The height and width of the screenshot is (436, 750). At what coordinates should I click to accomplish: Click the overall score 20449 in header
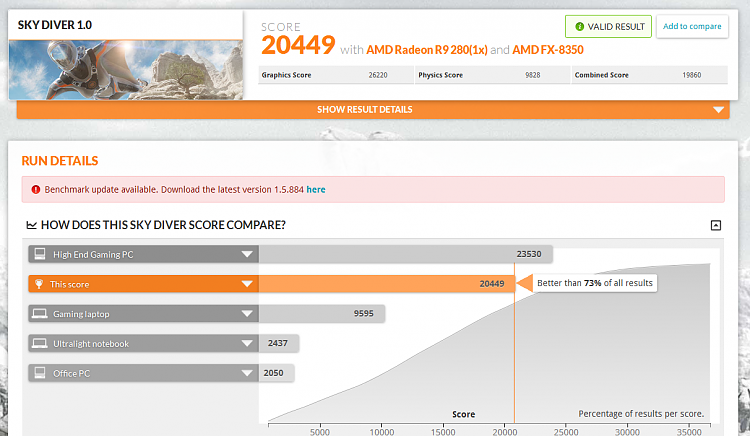298,45
